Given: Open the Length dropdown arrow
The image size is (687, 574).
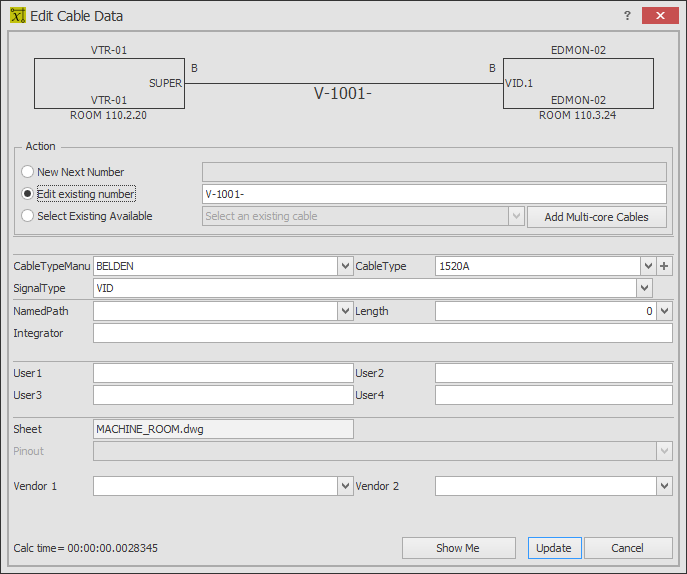Looking at the screenshot, I should (664, 311).
